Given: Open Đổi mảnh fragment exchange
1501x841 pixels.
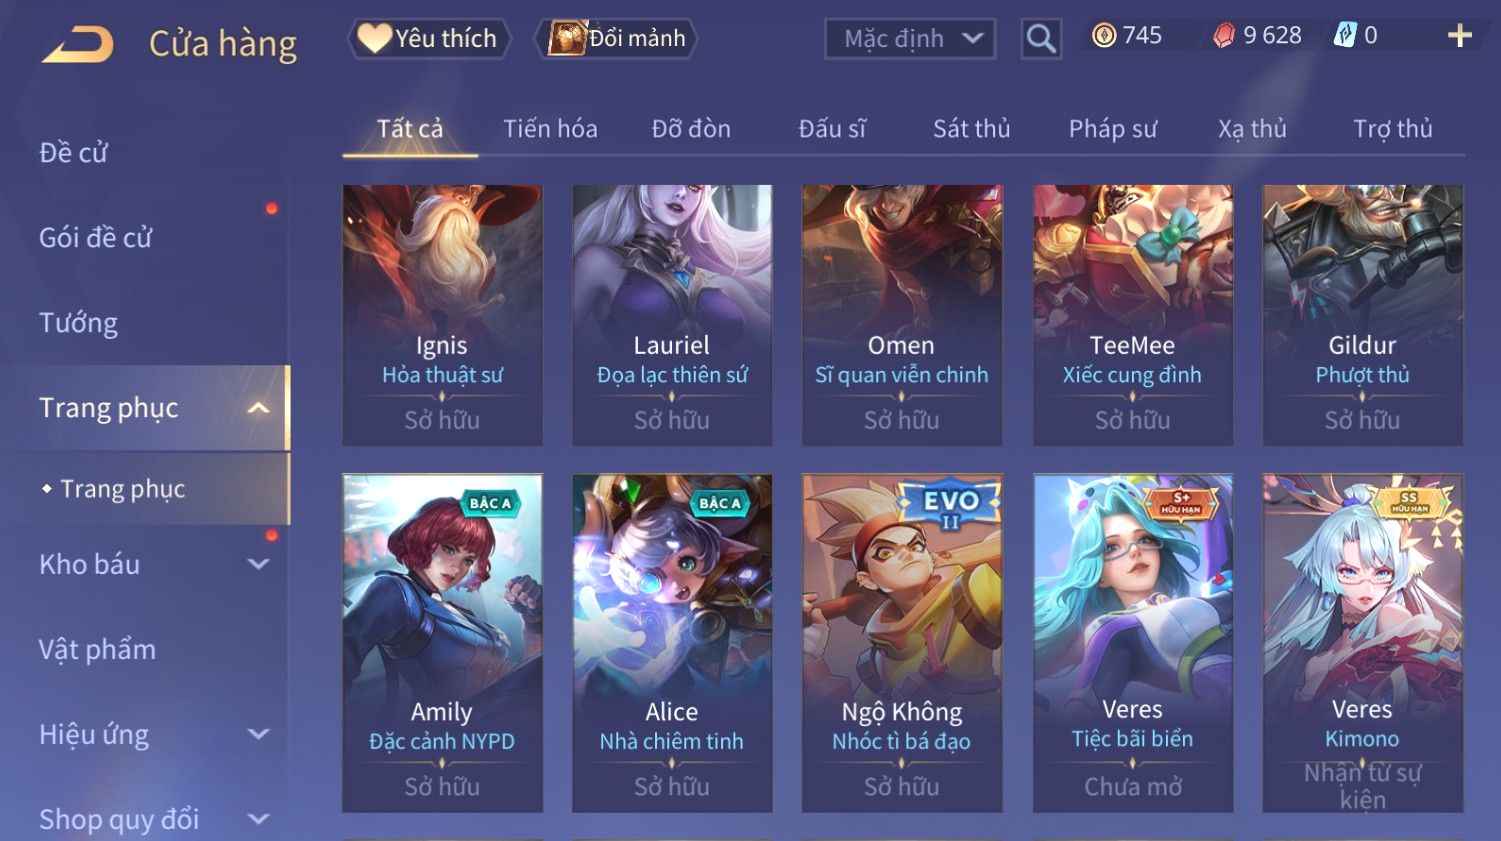Looking at the screenshot, I should 616,38.
